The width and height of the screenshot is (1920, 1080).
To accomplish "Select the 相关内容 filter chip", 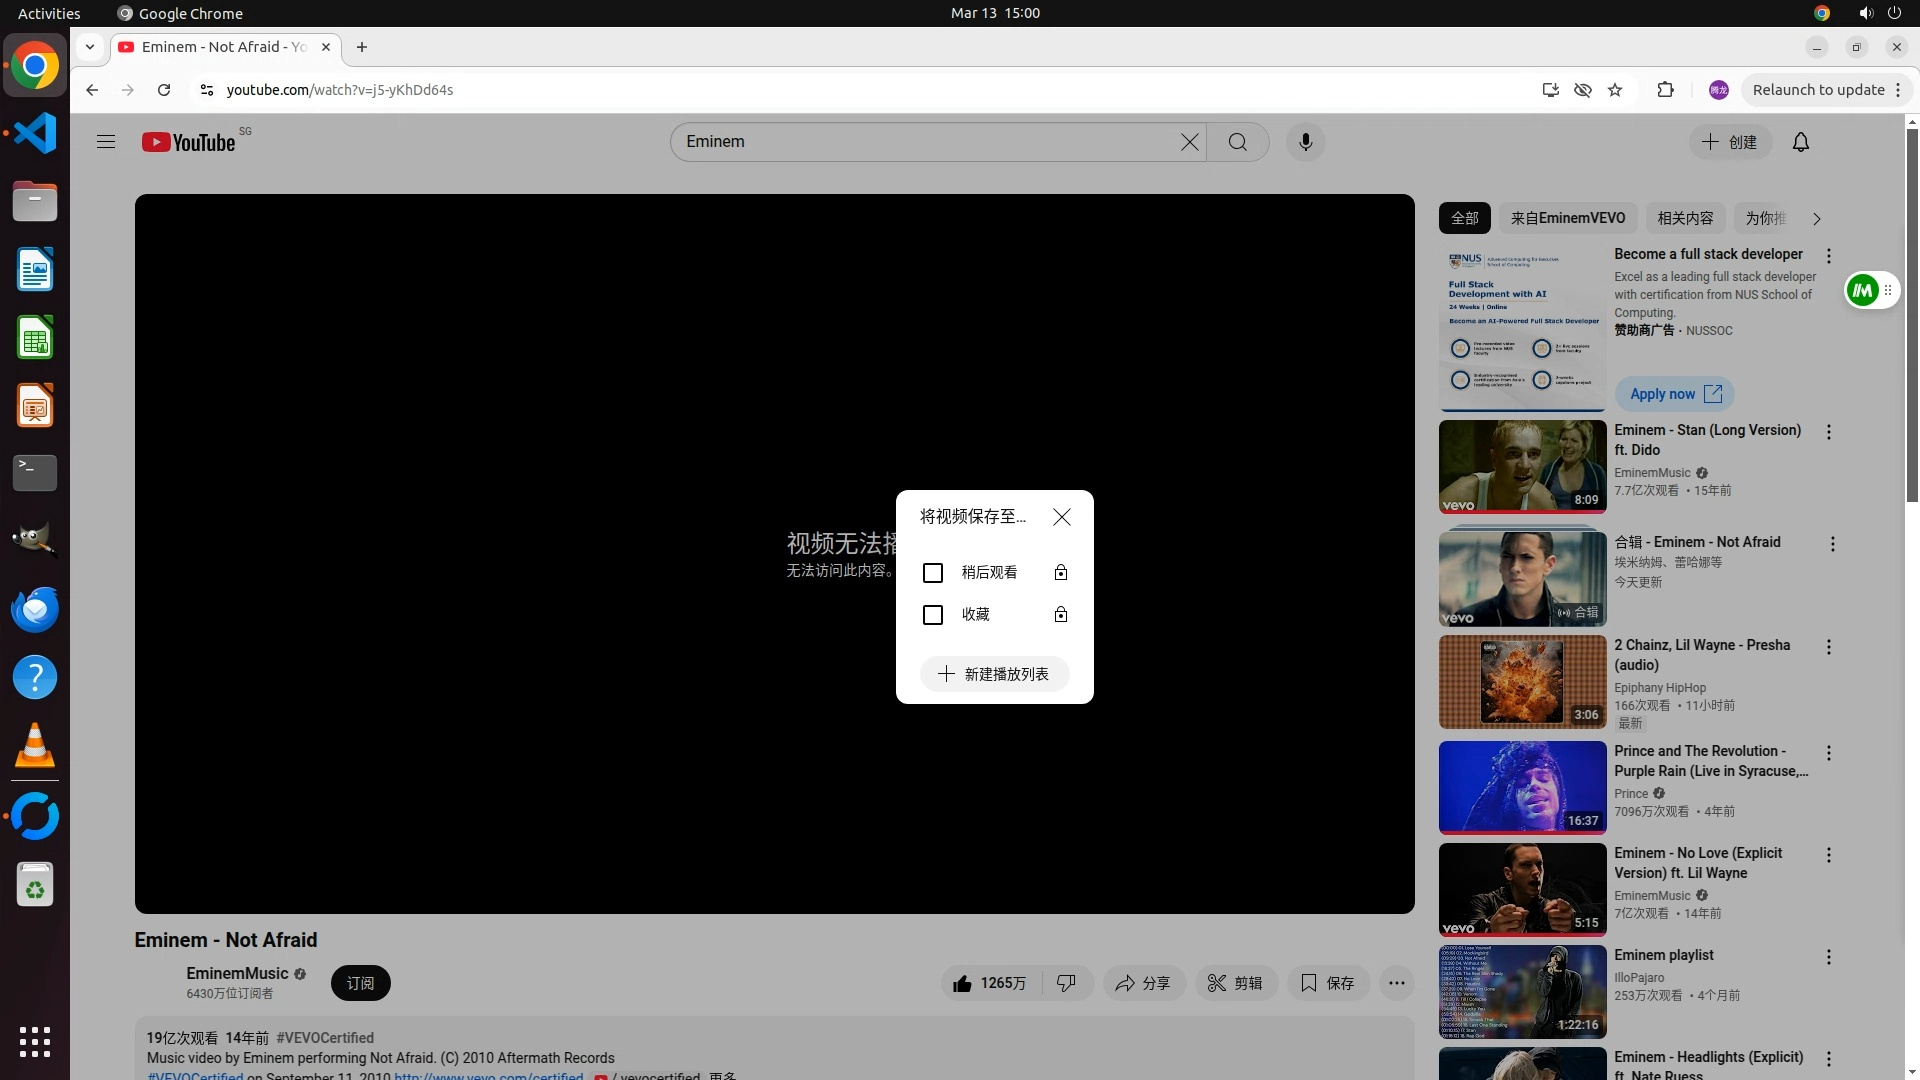I will coord(1684,218).
